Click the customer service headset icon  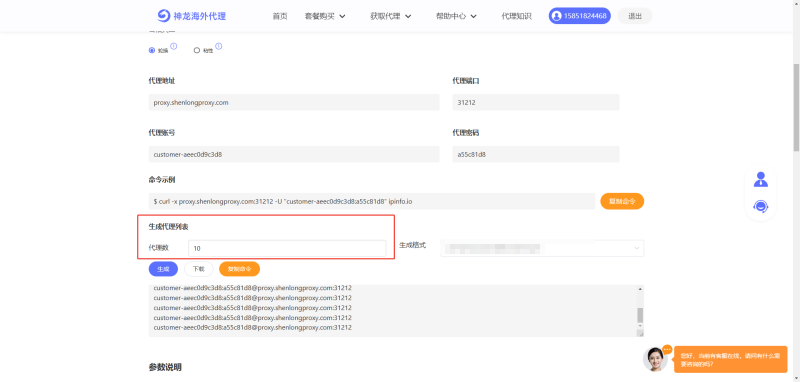click(761, 207)
